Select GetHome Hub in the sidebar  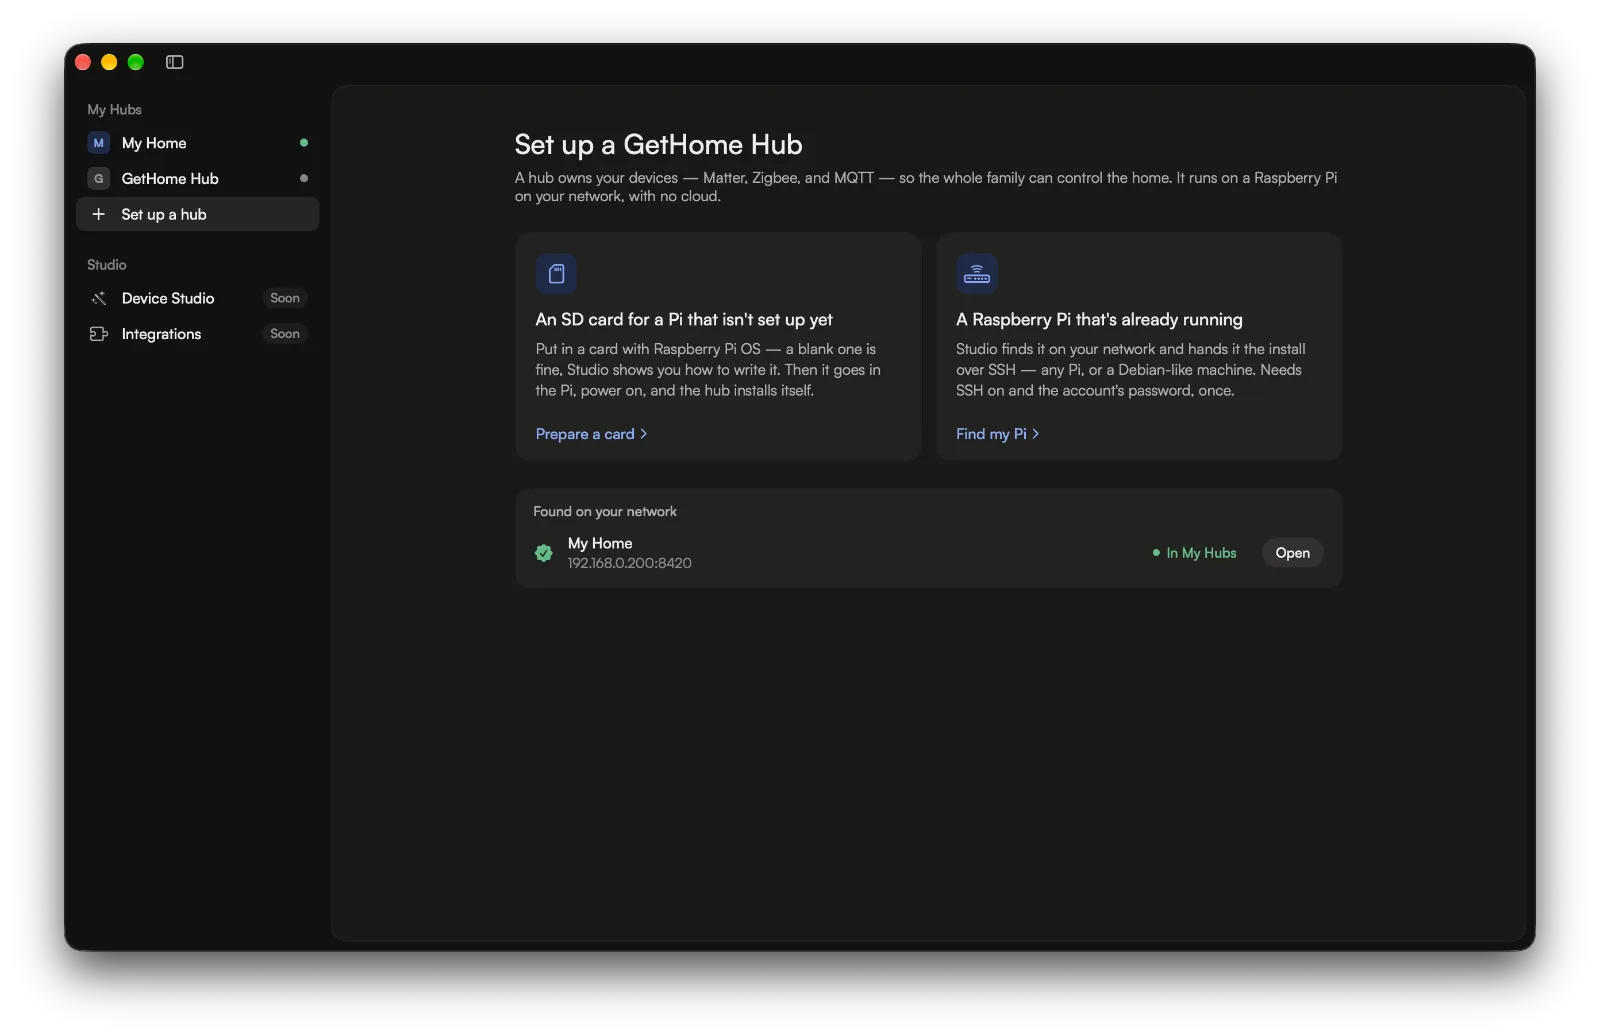(x=198, y=179)
